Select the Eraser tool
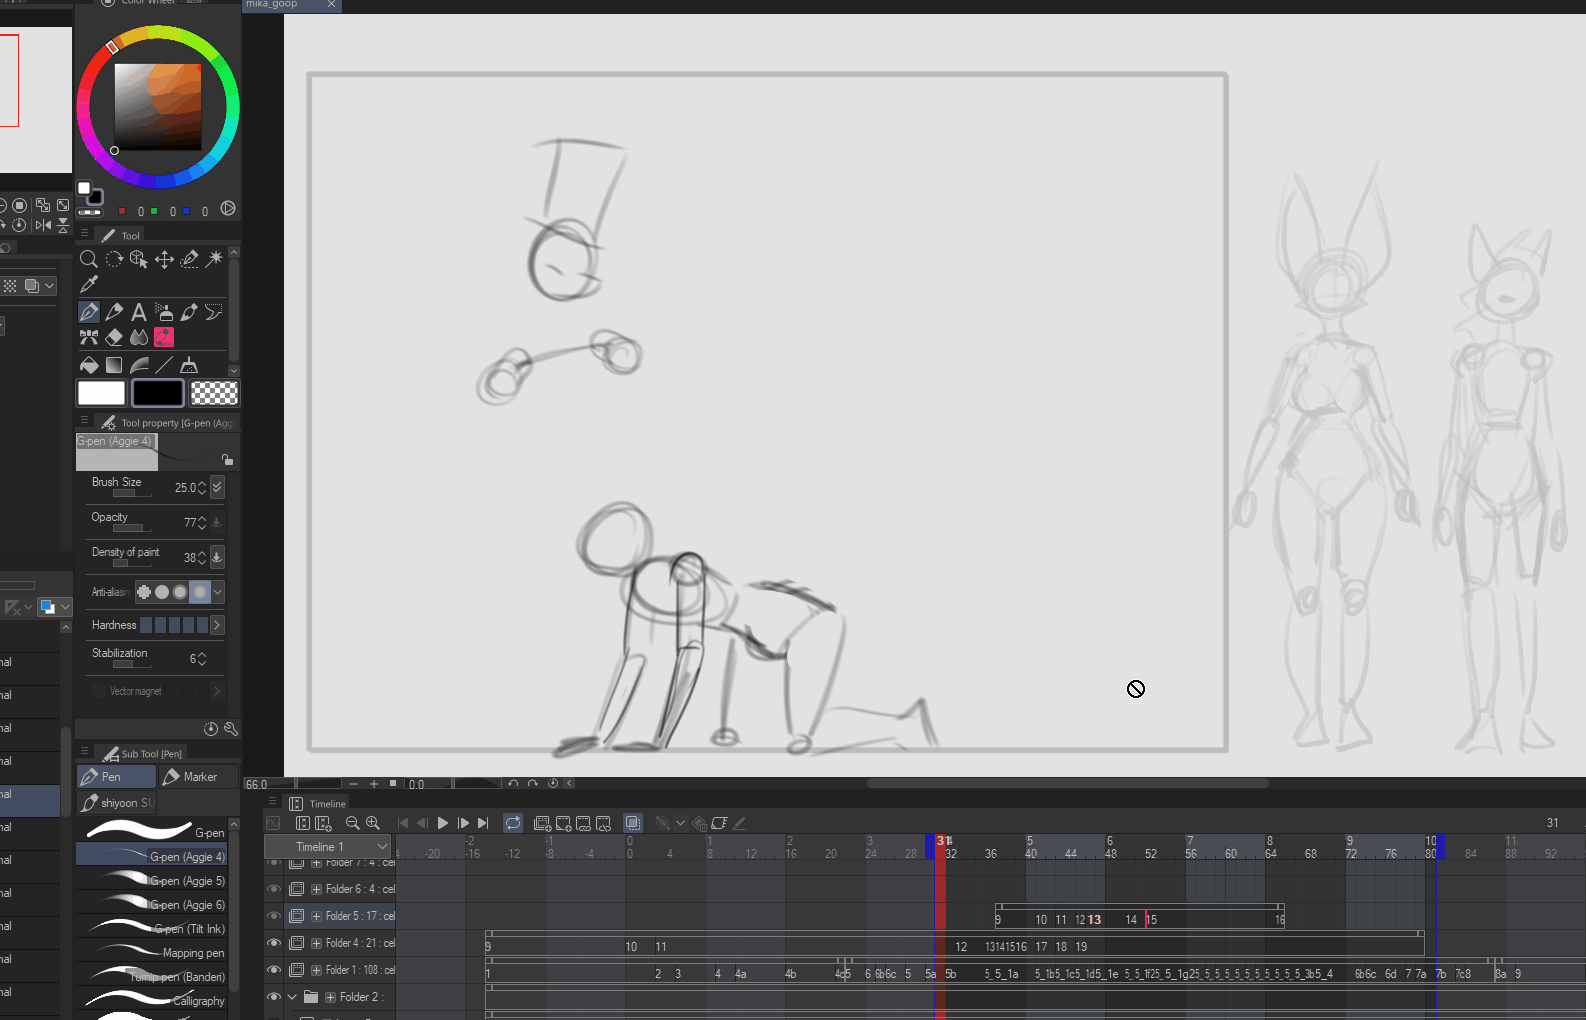Screen dimensions: 1586x1020 coord(114,337)
